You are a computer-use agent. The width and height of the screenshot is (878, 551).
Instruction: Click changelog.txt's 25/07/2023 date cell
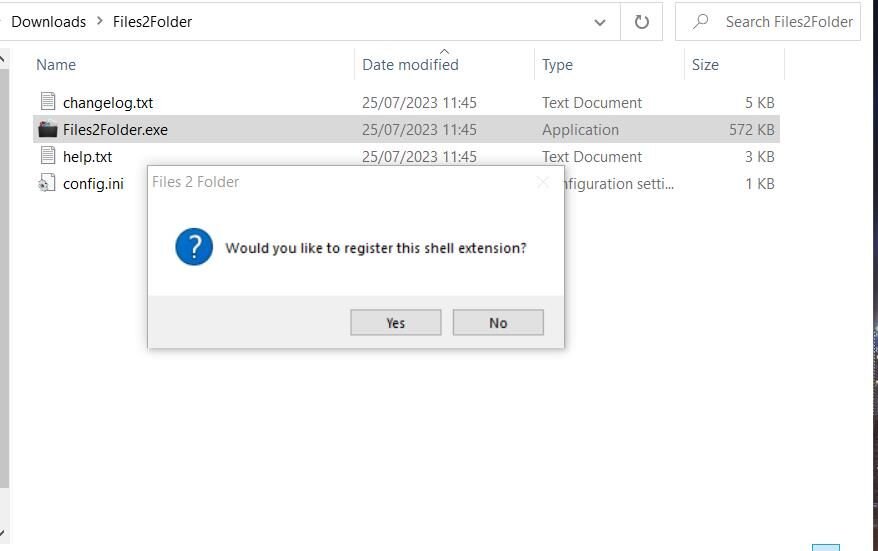tap(419, 102)
